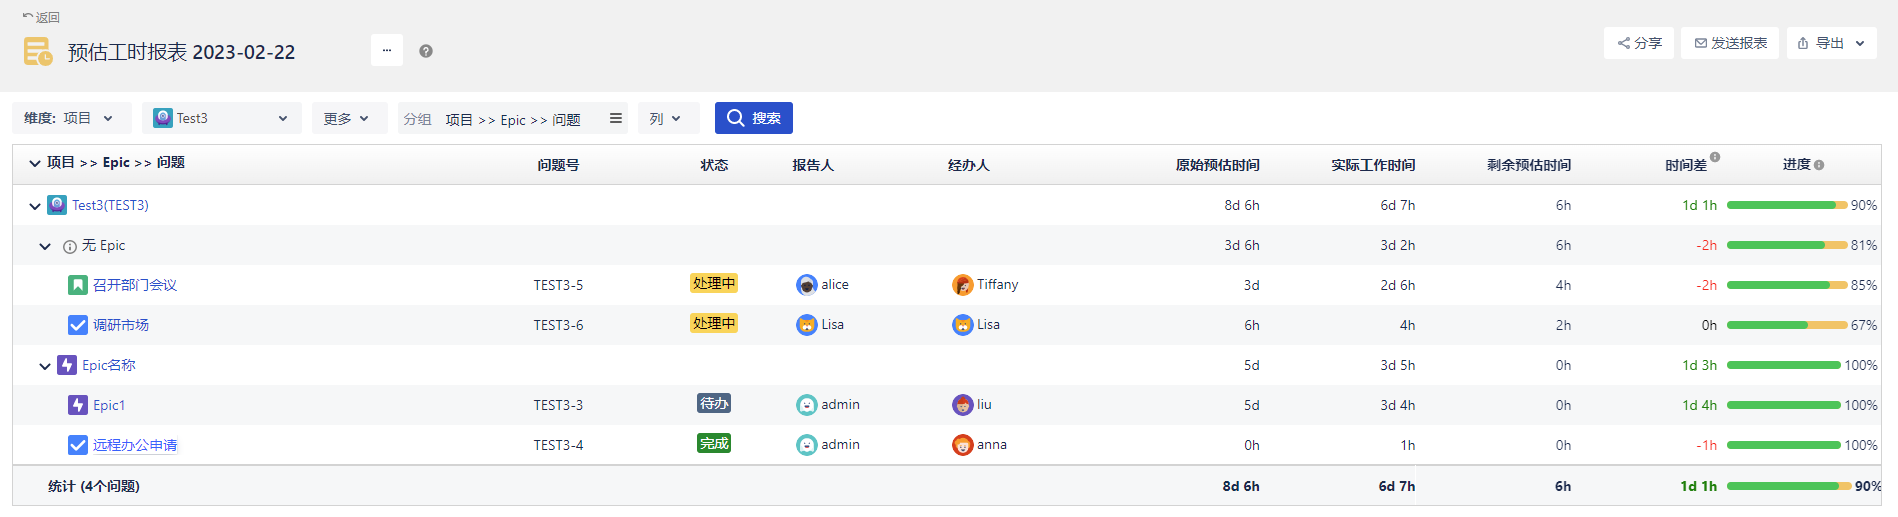Open the 维度 项目 dimension dropdown
Screen dimensions: 1898x517
click(x=70, y=118)
